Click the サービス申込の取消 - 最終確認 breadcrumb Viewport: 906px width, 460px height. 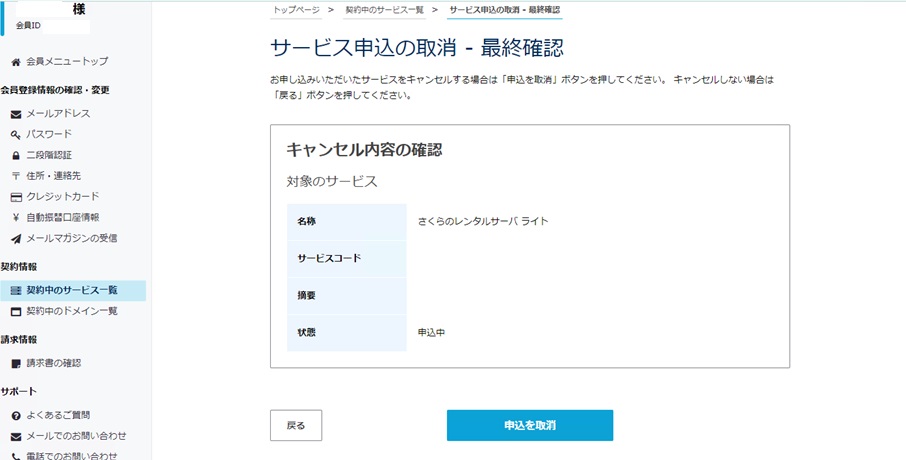coord(505,9)
